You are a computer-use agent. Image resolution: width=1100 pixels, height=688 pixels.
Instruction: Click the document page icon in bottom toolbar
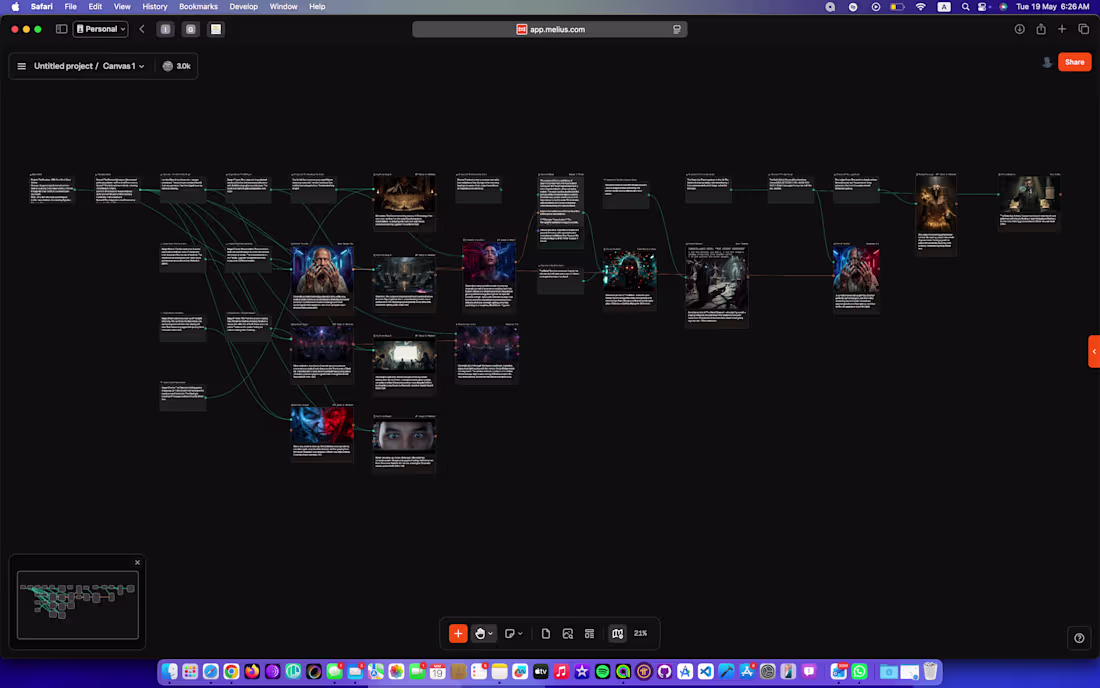546,633
